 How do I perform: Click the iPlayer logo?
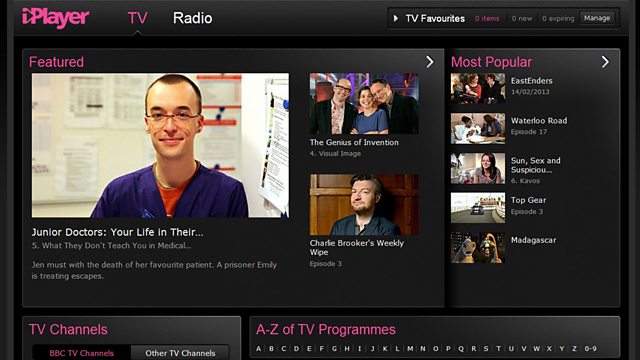56,18
